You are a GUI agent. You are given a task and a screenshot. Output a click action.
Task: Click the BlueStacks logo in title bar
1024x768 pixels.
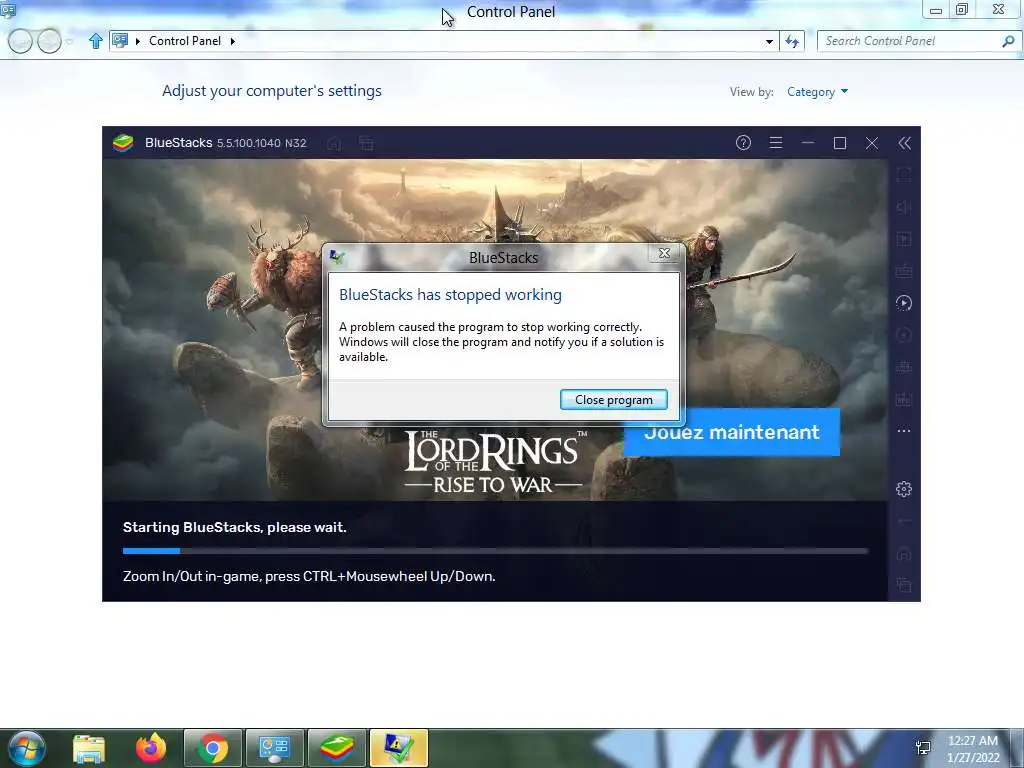pos(123,142)
